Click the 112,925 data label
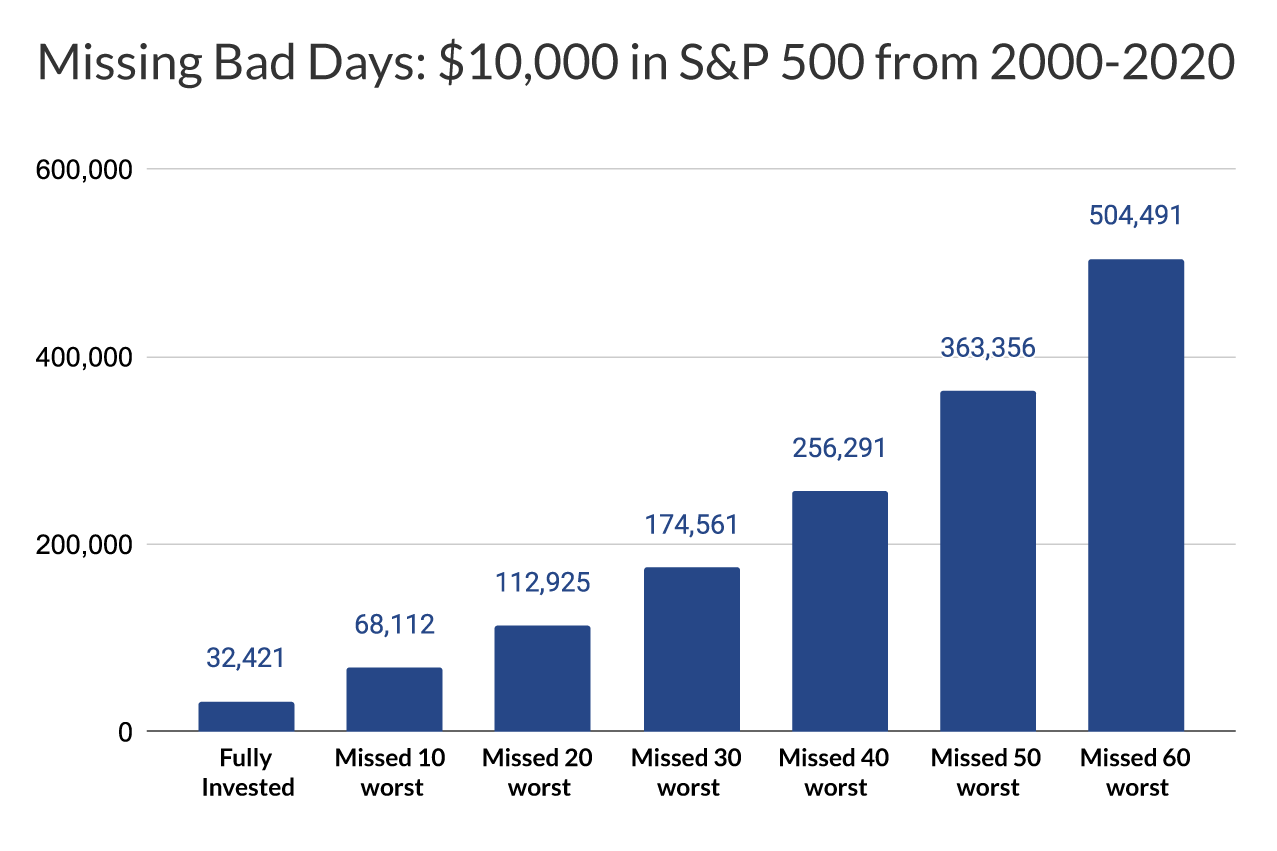The height and width of the screenshot is (851, 1277). (x=542, y=581)
